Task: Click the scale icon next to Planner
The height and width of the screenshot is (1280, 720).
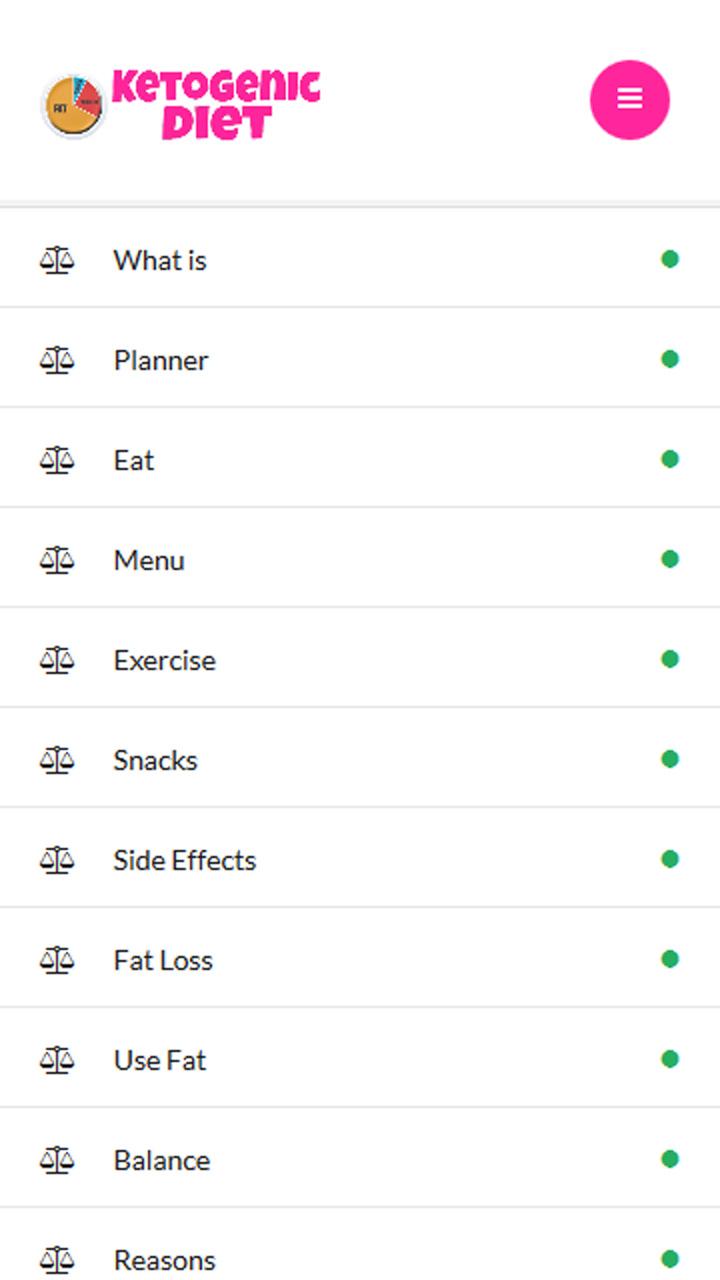Action: point(57,360)
